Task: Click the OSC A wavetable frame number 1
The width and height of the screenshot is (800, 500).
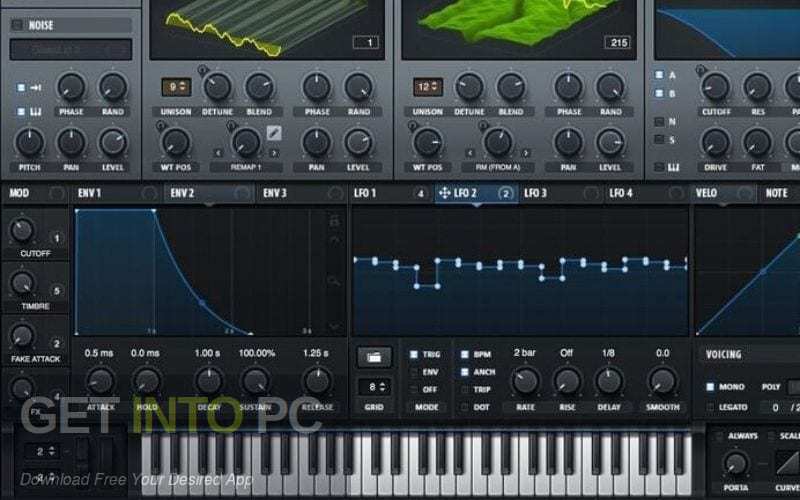Action: (x=365, y=42)
